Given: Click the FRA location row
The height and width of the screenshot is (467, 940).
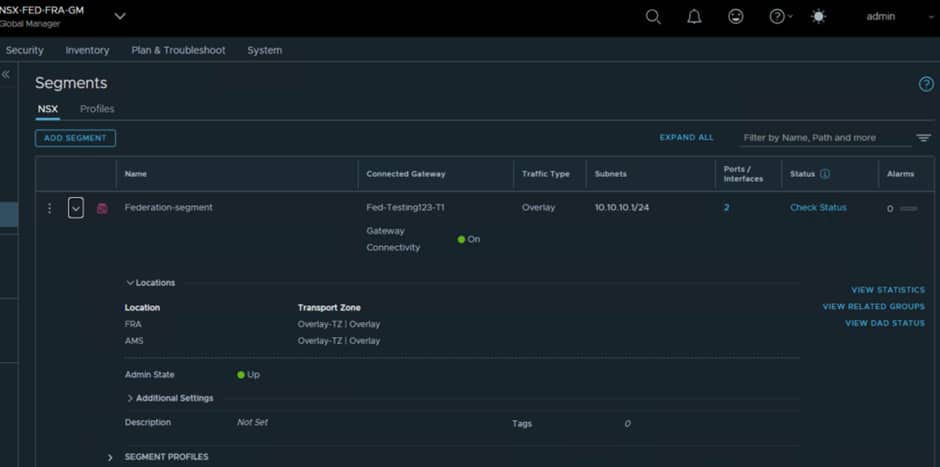Looking at the screenshot, I should pyautogui.click(x=133, y=324).
